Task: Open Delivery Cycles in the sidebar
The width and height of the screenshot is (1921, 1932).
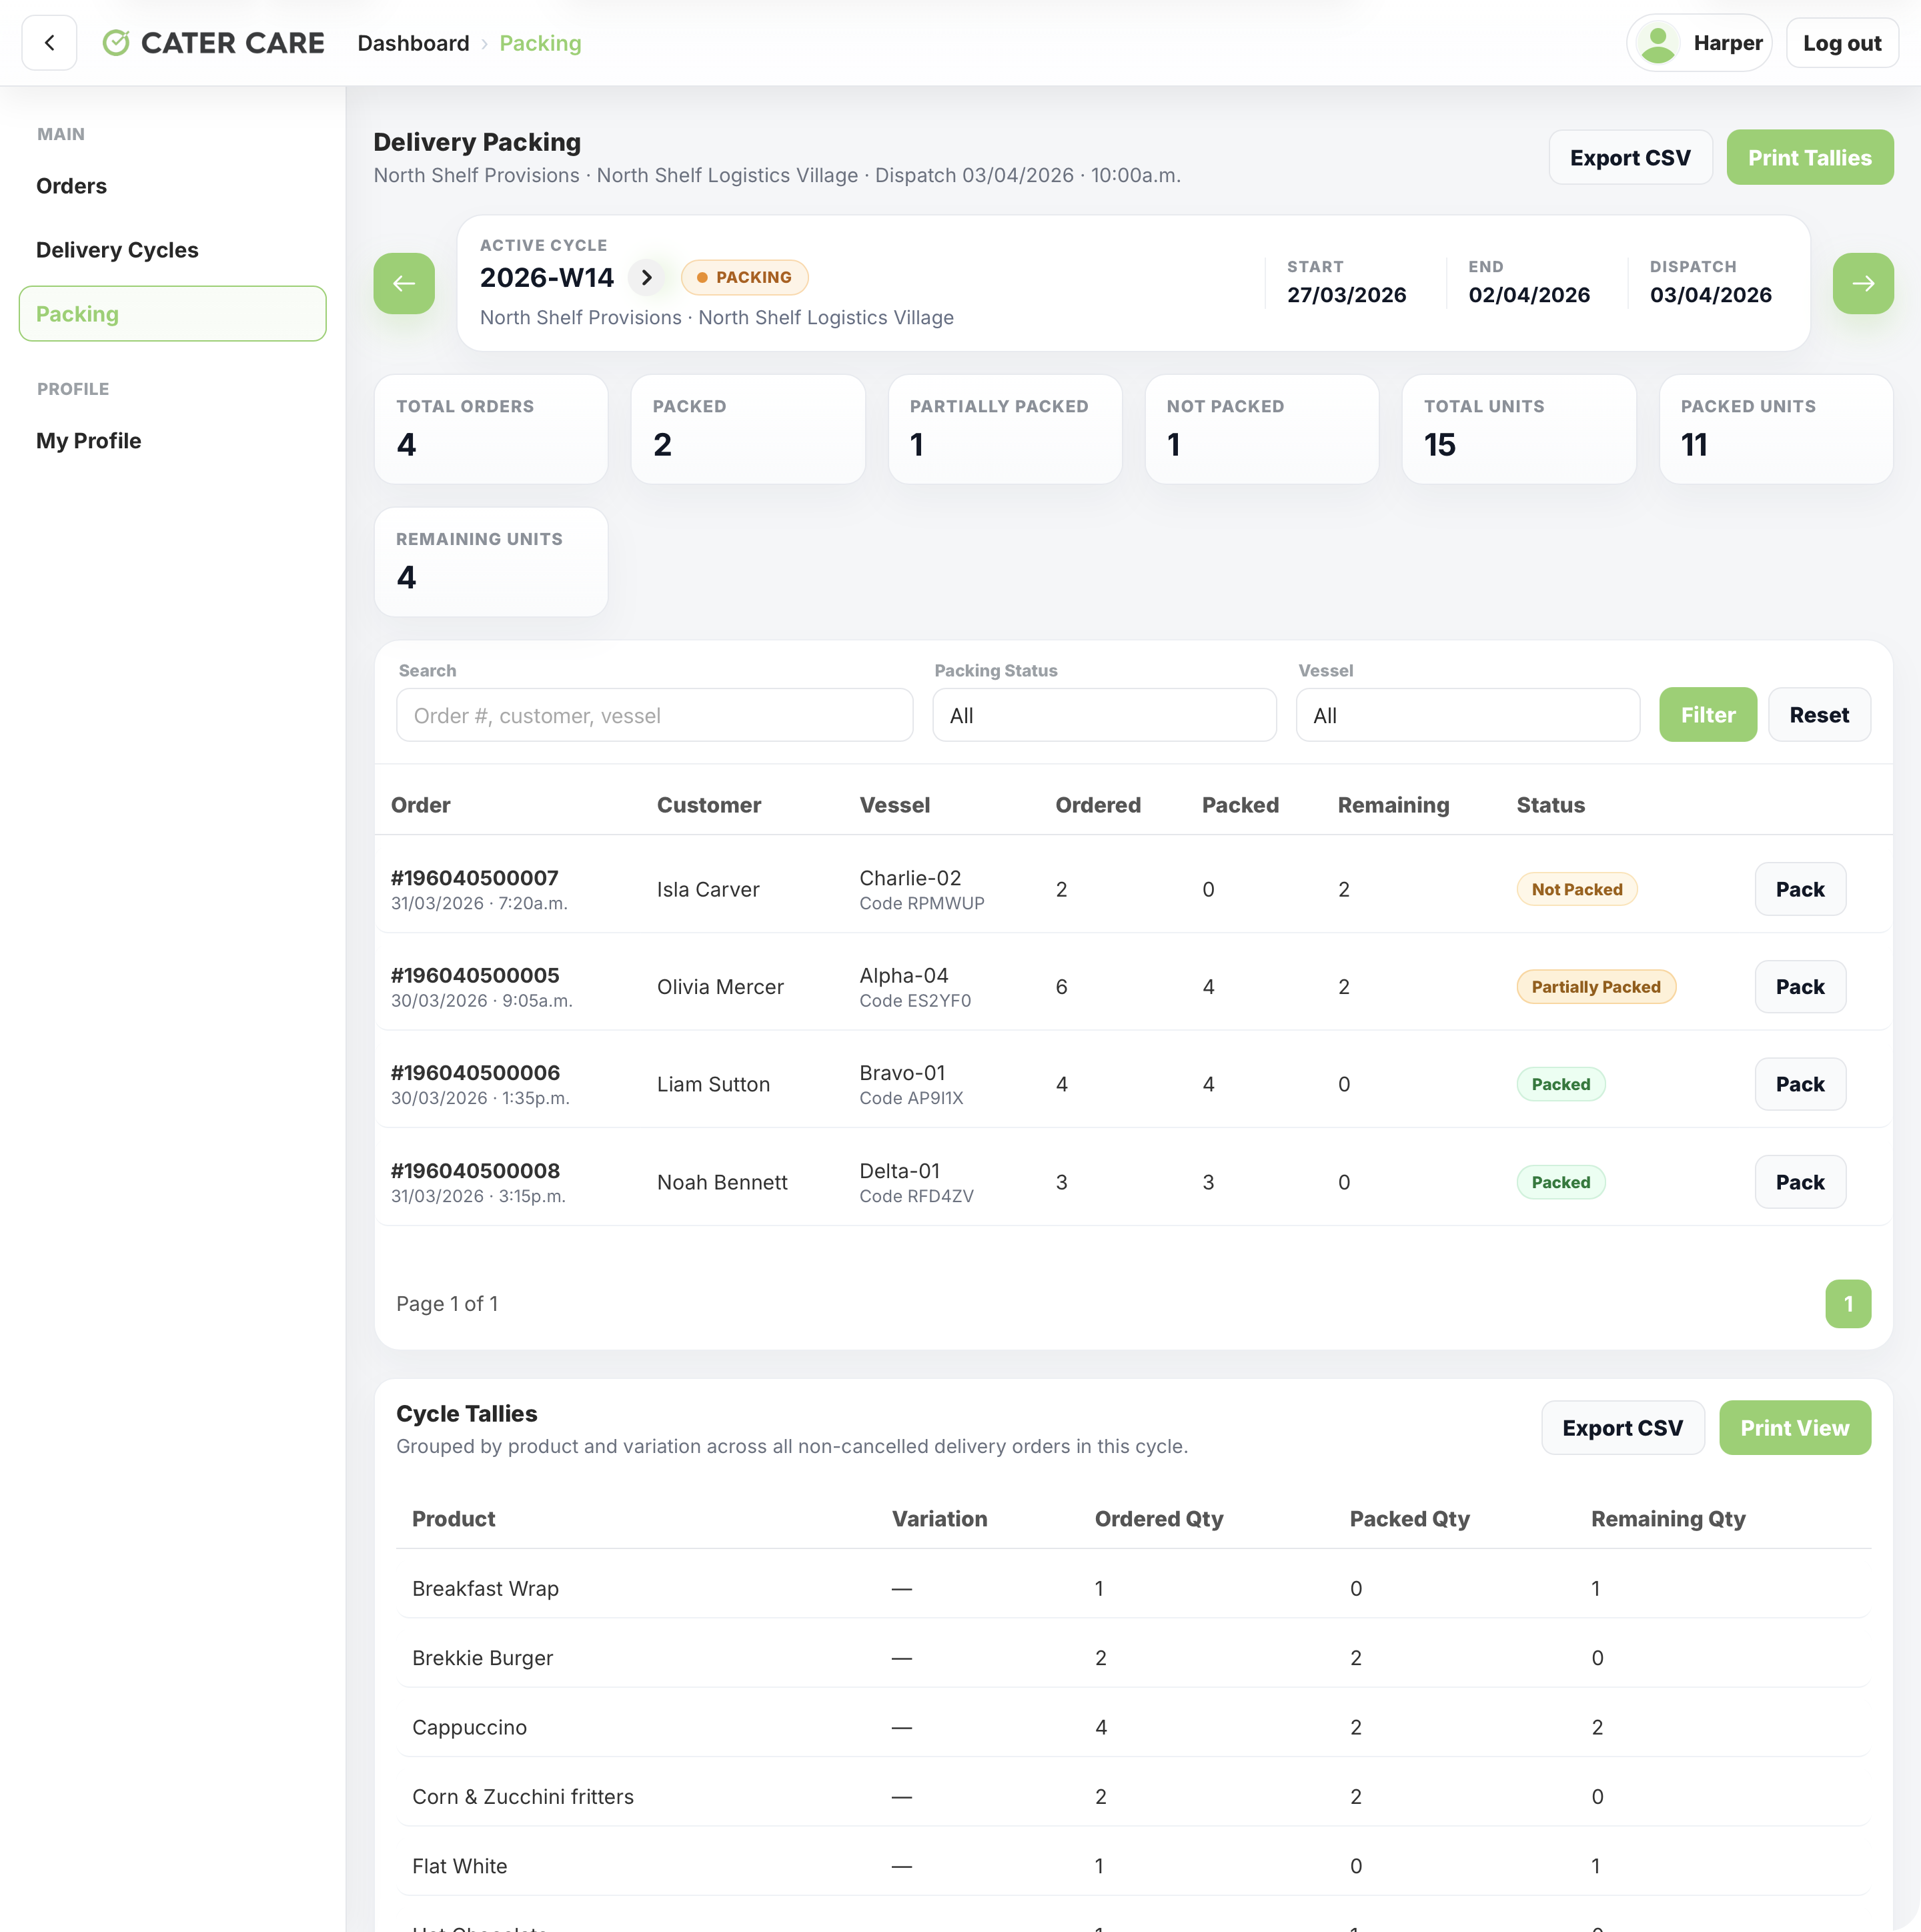Action: point(117,250)
